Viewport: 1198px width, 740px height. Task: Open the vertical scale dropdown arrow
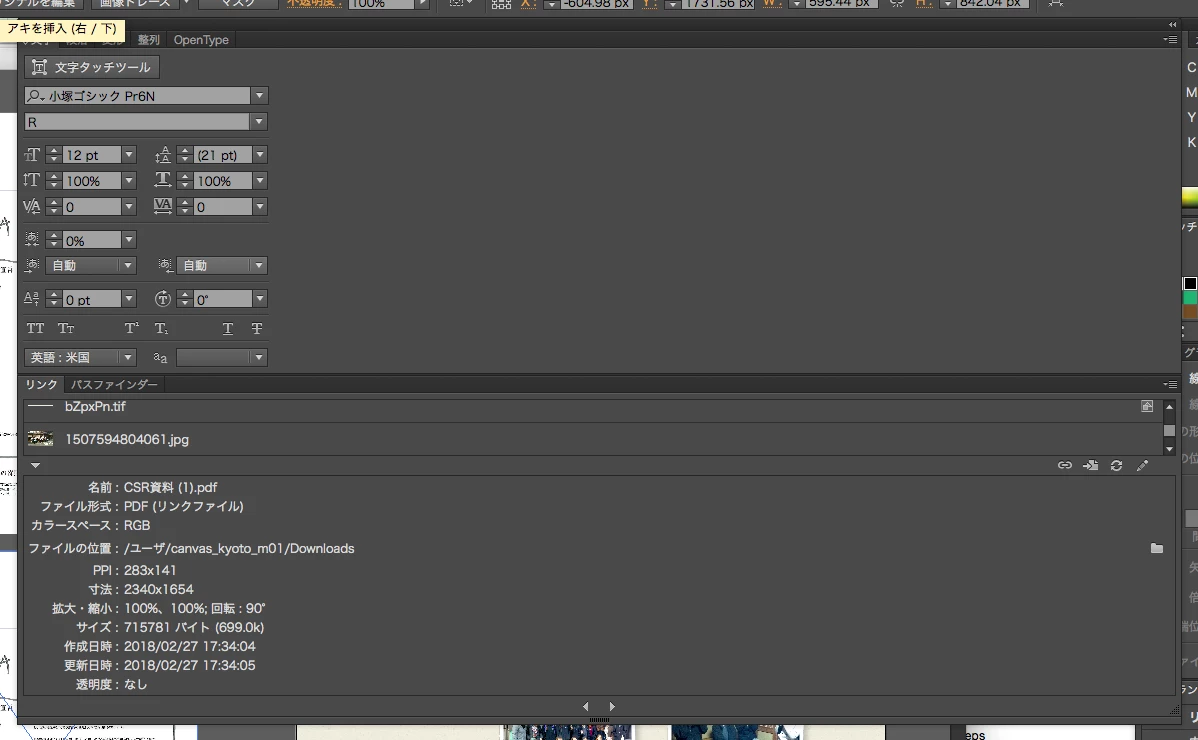click(129, 181)
